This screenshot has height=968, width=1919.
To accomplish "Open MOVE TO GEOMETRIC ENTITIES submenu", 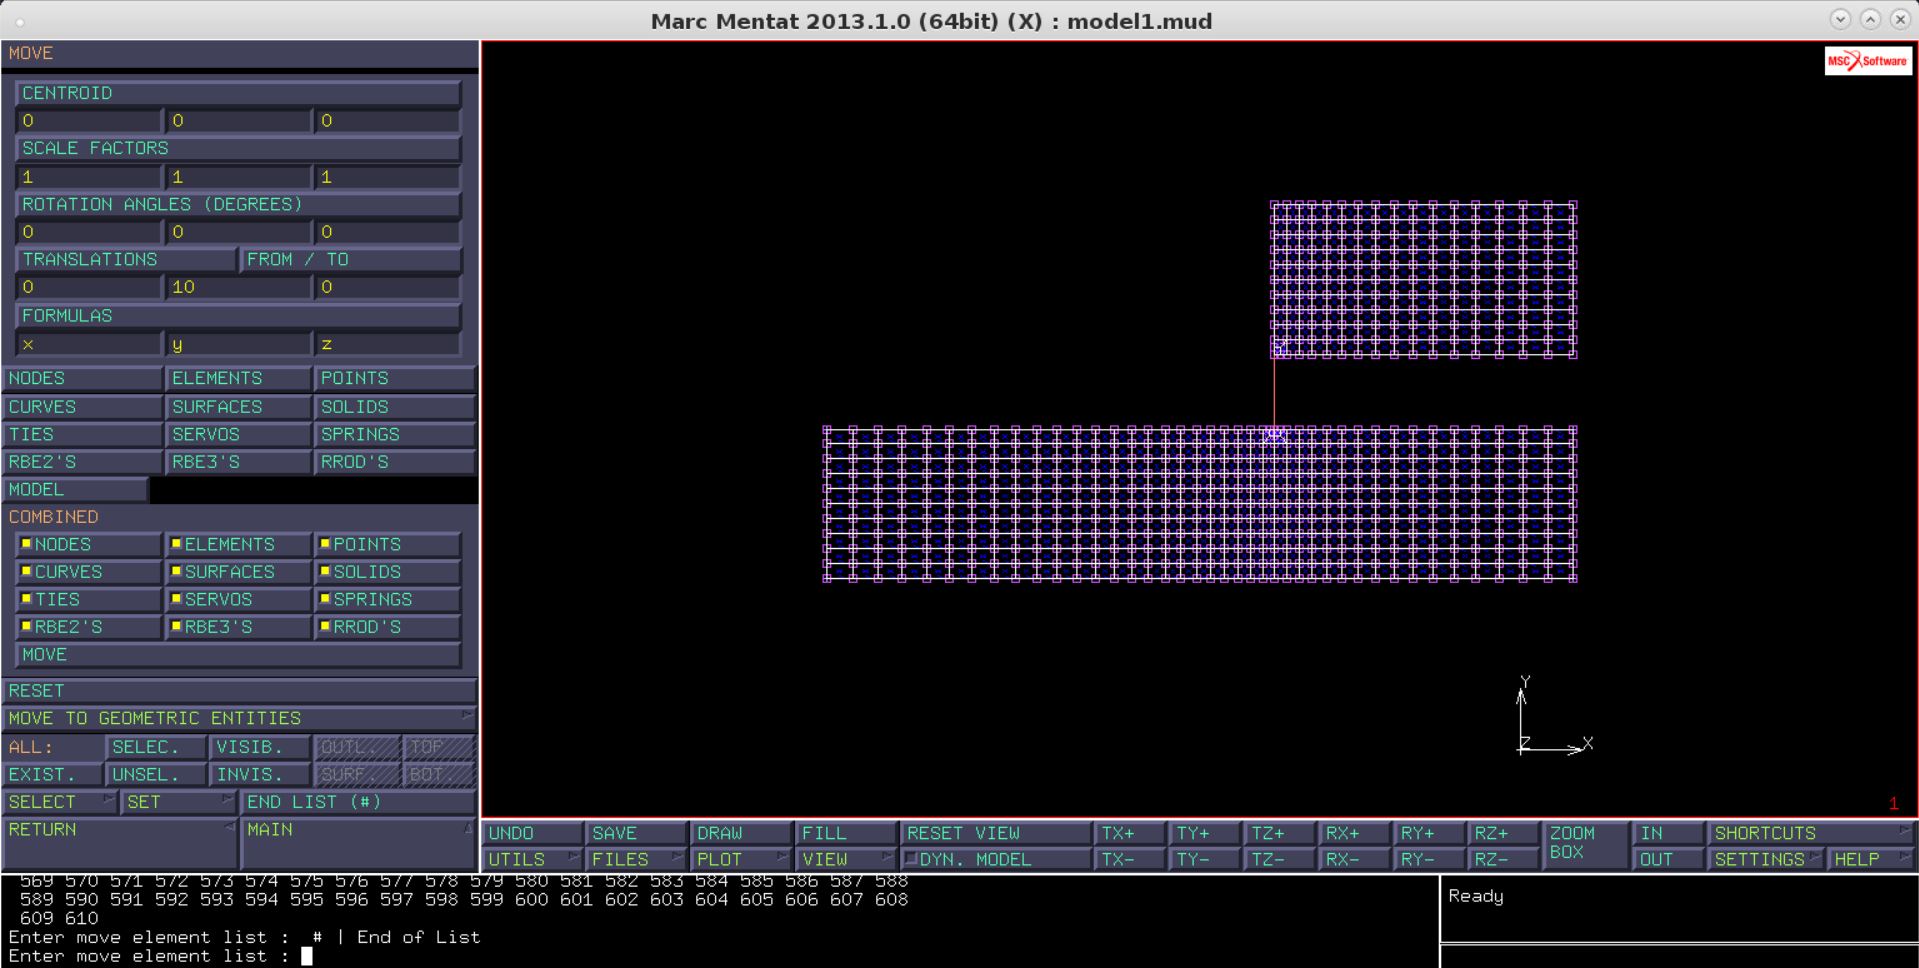I will pyautogui.click(x=239, y=718).
